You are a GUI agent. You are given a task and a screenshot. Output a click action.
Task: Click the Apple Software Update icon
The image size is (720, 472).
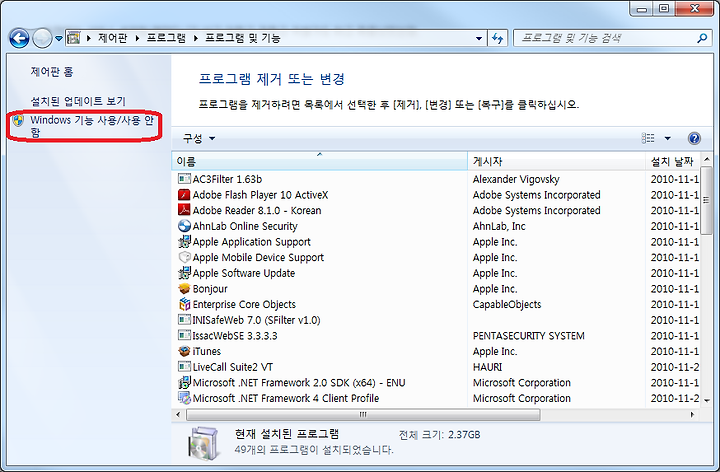184,273
